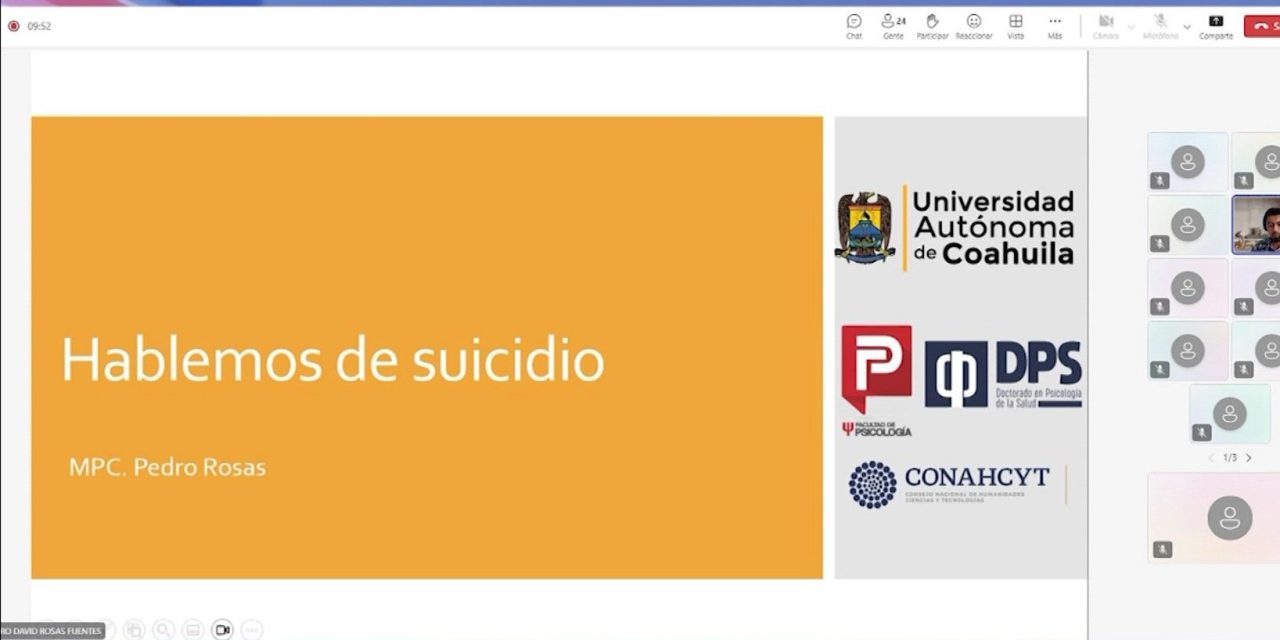Click the slide title Hablemos de suicidio

(x=333, y=359)
